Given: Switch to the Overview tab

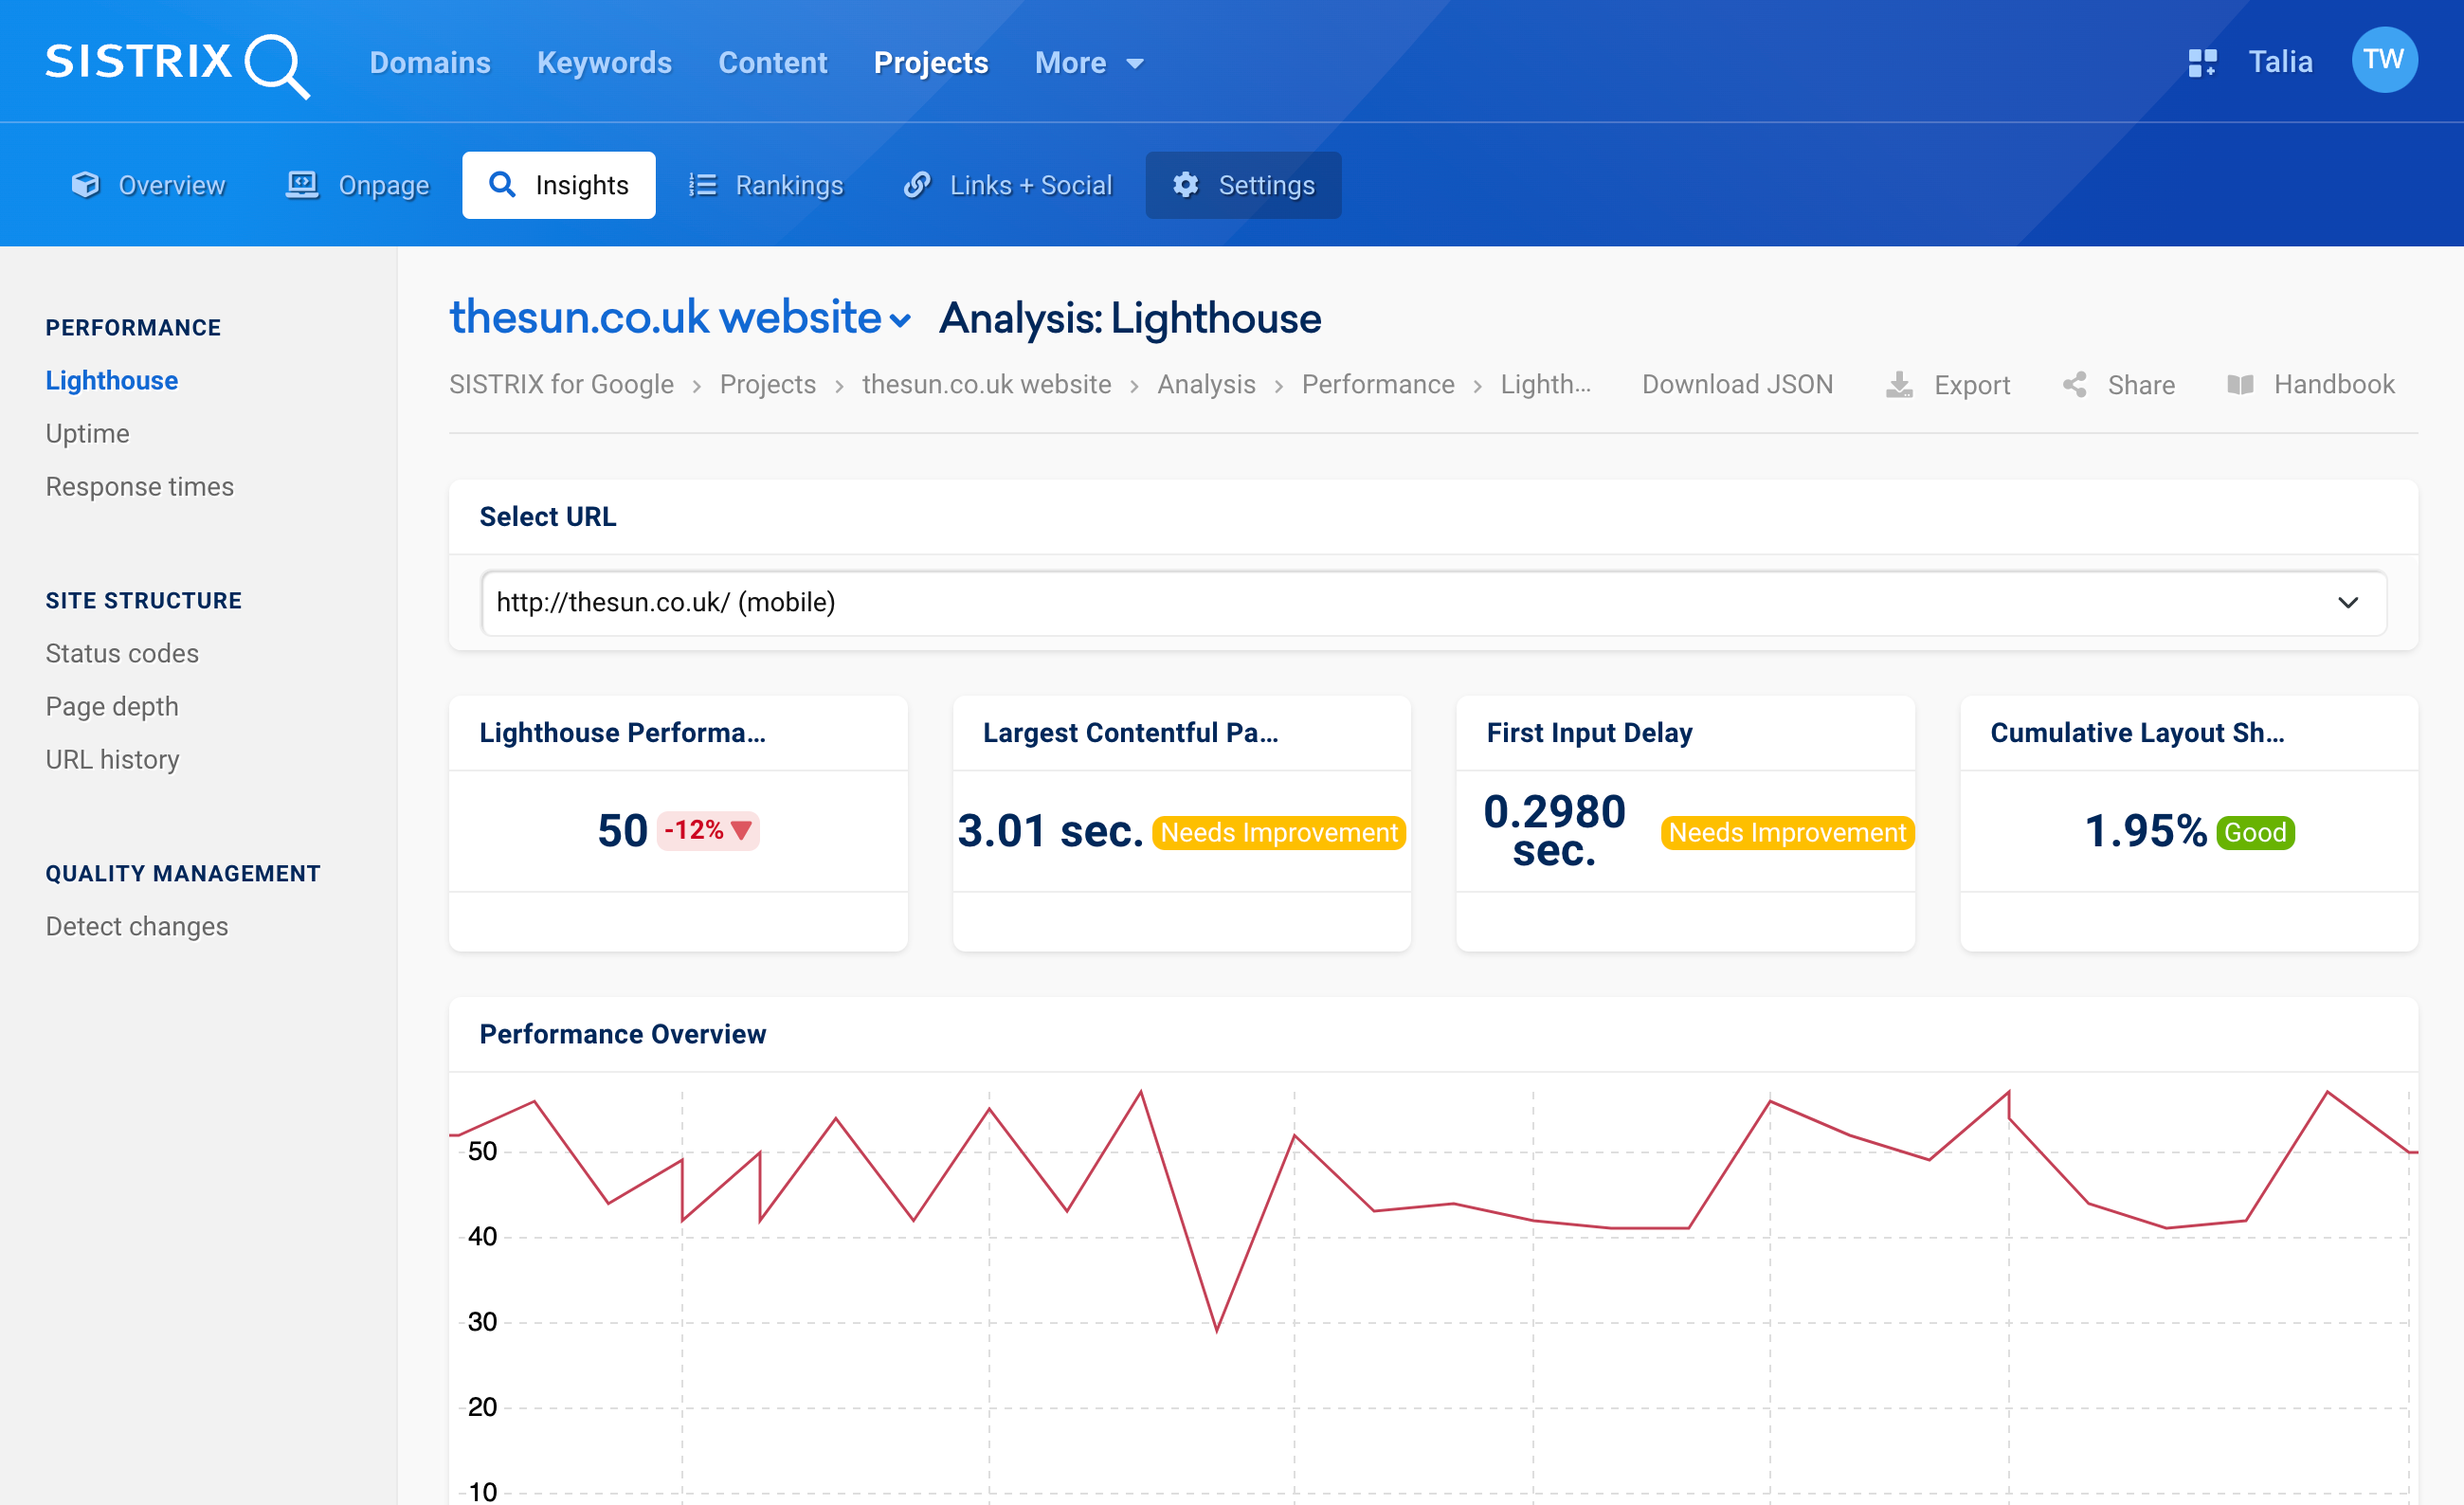Looking at the screenshot, I should [x=149, y=185].
